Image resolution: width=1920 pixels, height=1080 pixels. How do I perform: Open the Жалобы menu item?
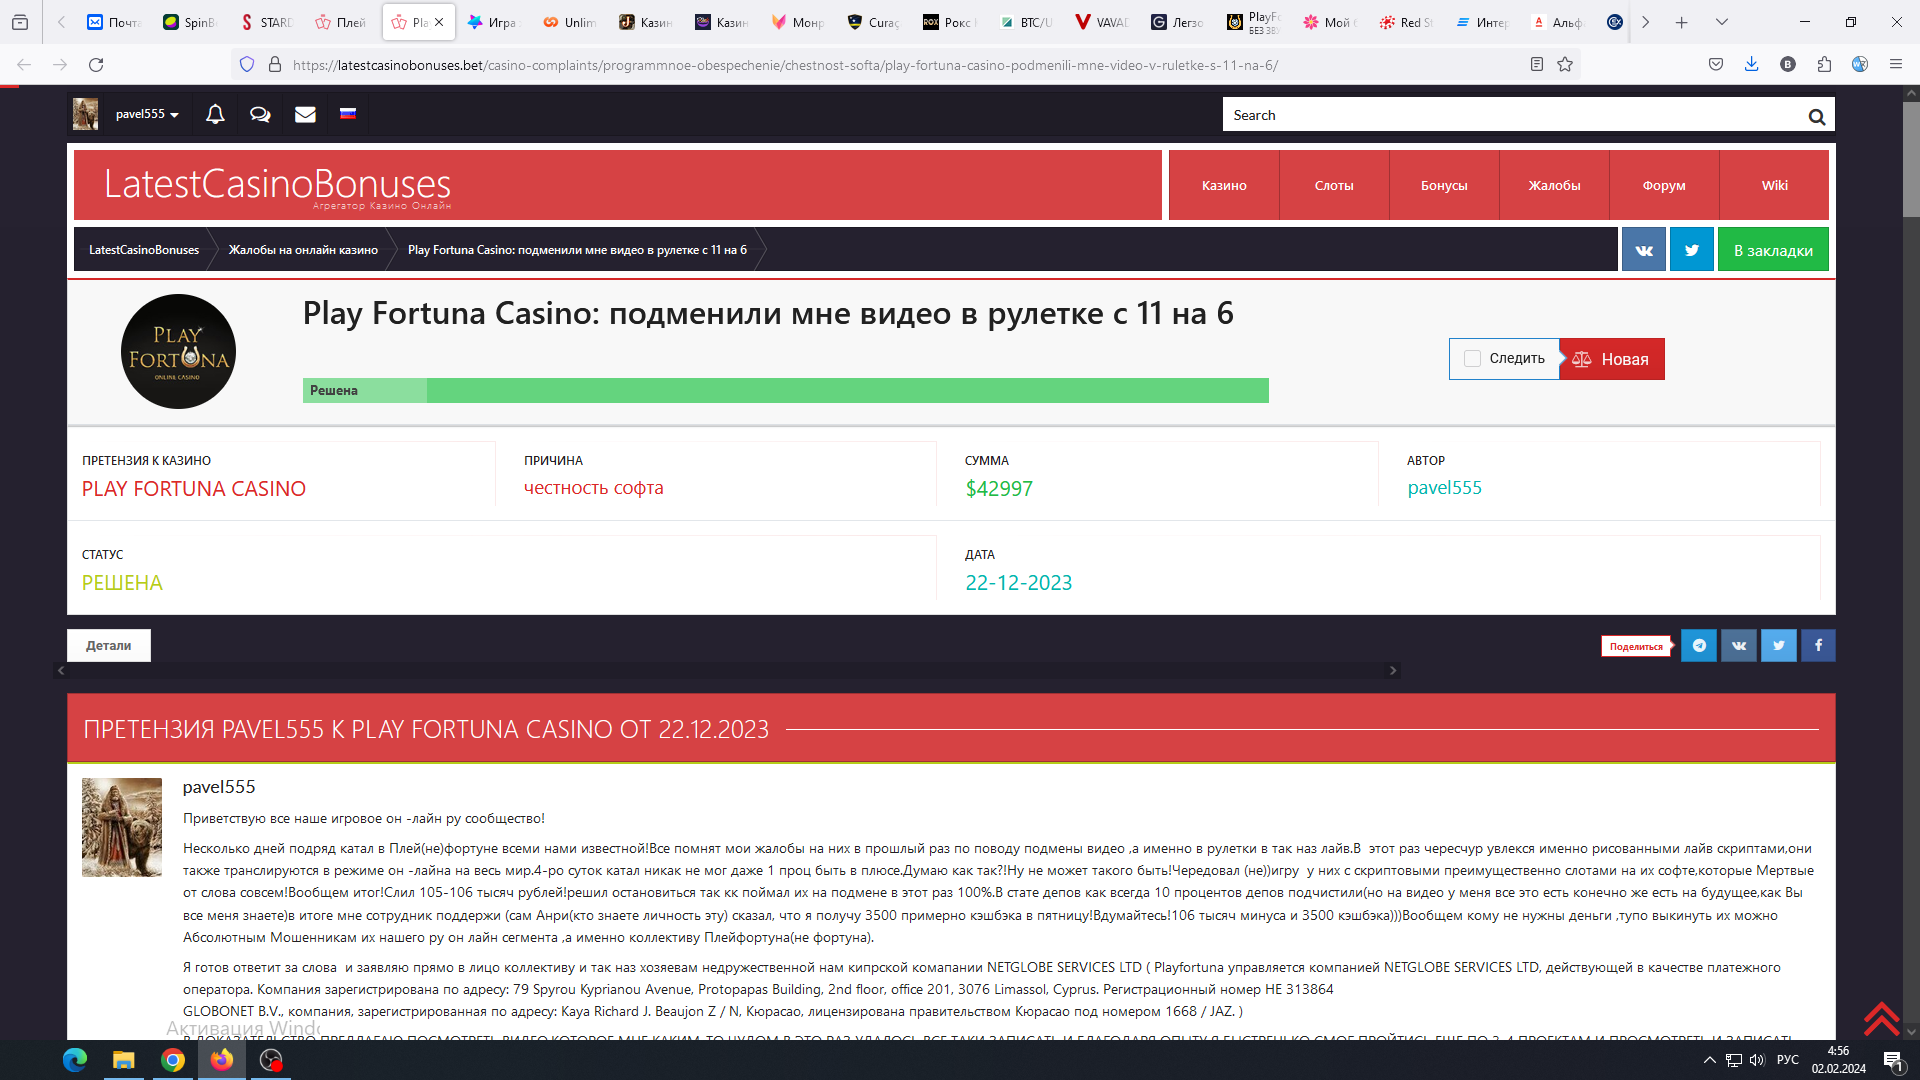coord(1553,185)
